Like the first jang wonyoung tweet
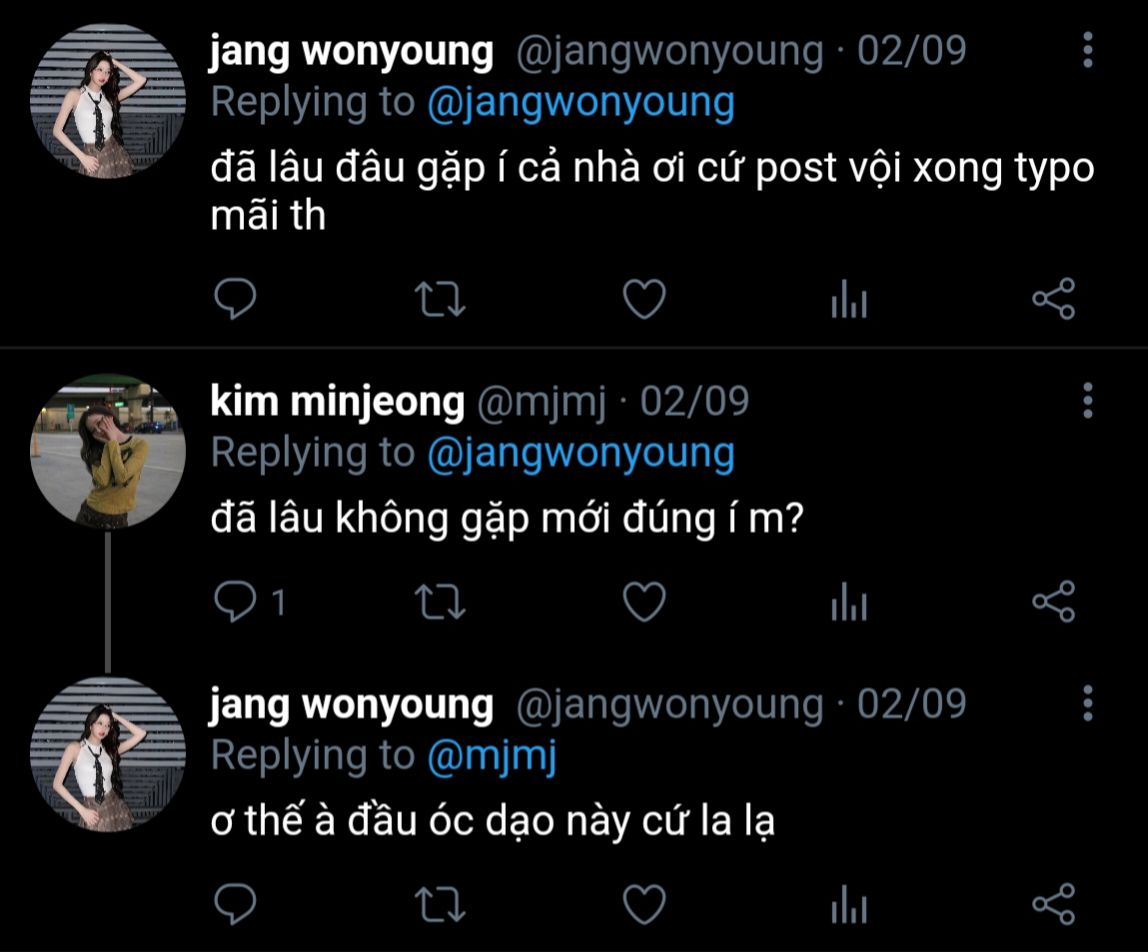 coord(644,299)
